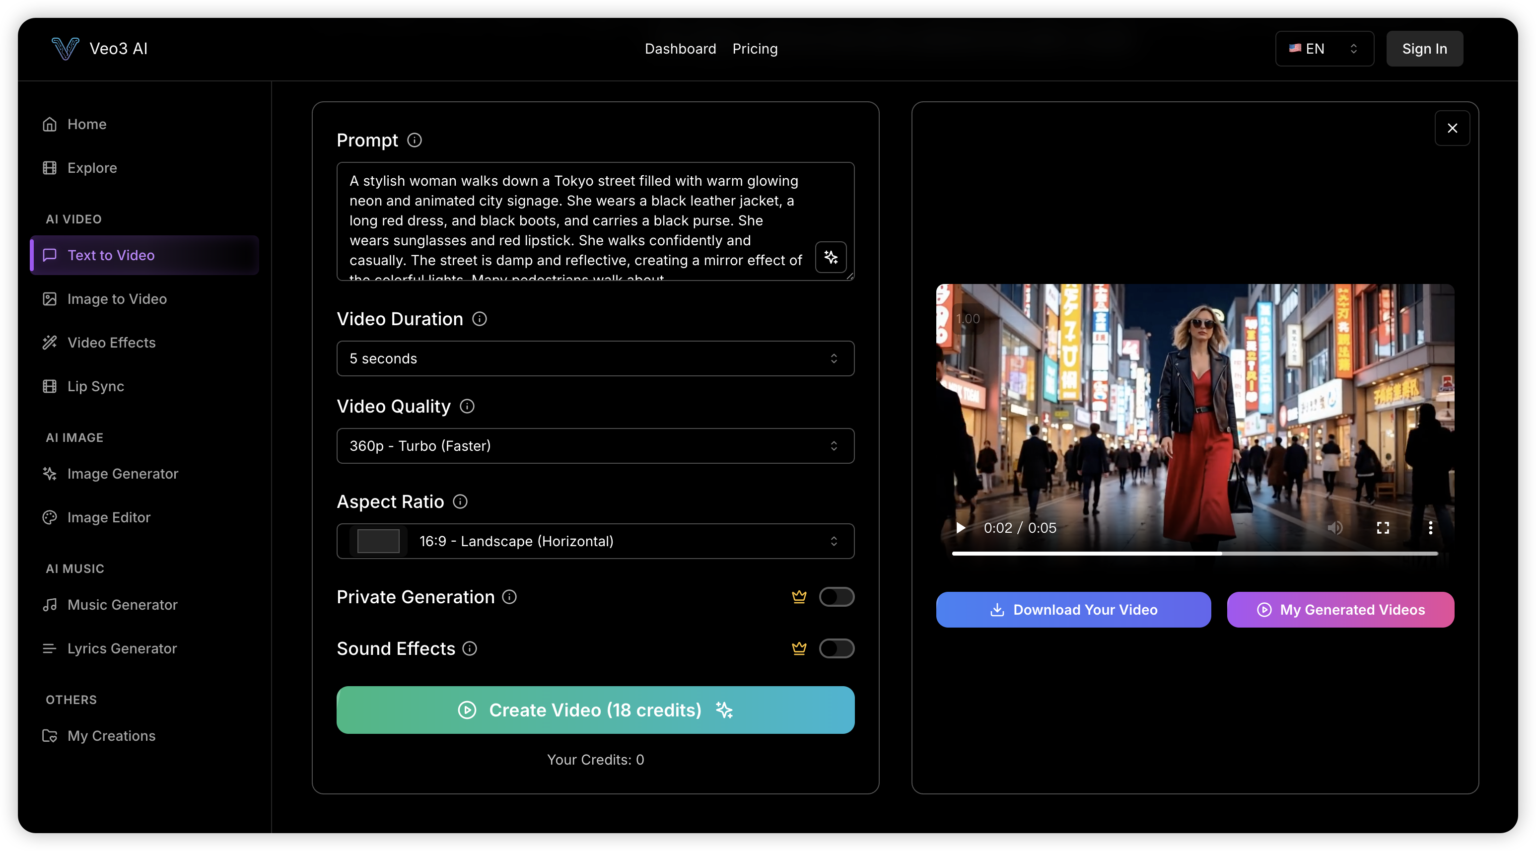Screen dimensions: 1536x851
Task: Open the Image Generator tool
Action: point(123,473)
